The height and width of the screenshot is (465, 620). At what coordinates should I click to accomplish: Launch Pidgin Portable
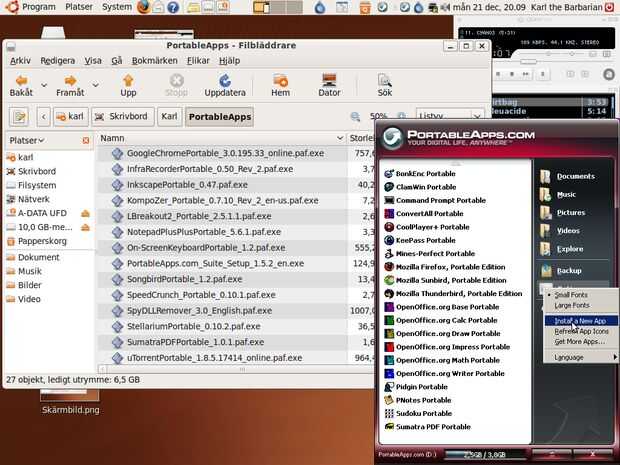pyautogui.click(x=416, y=387)
